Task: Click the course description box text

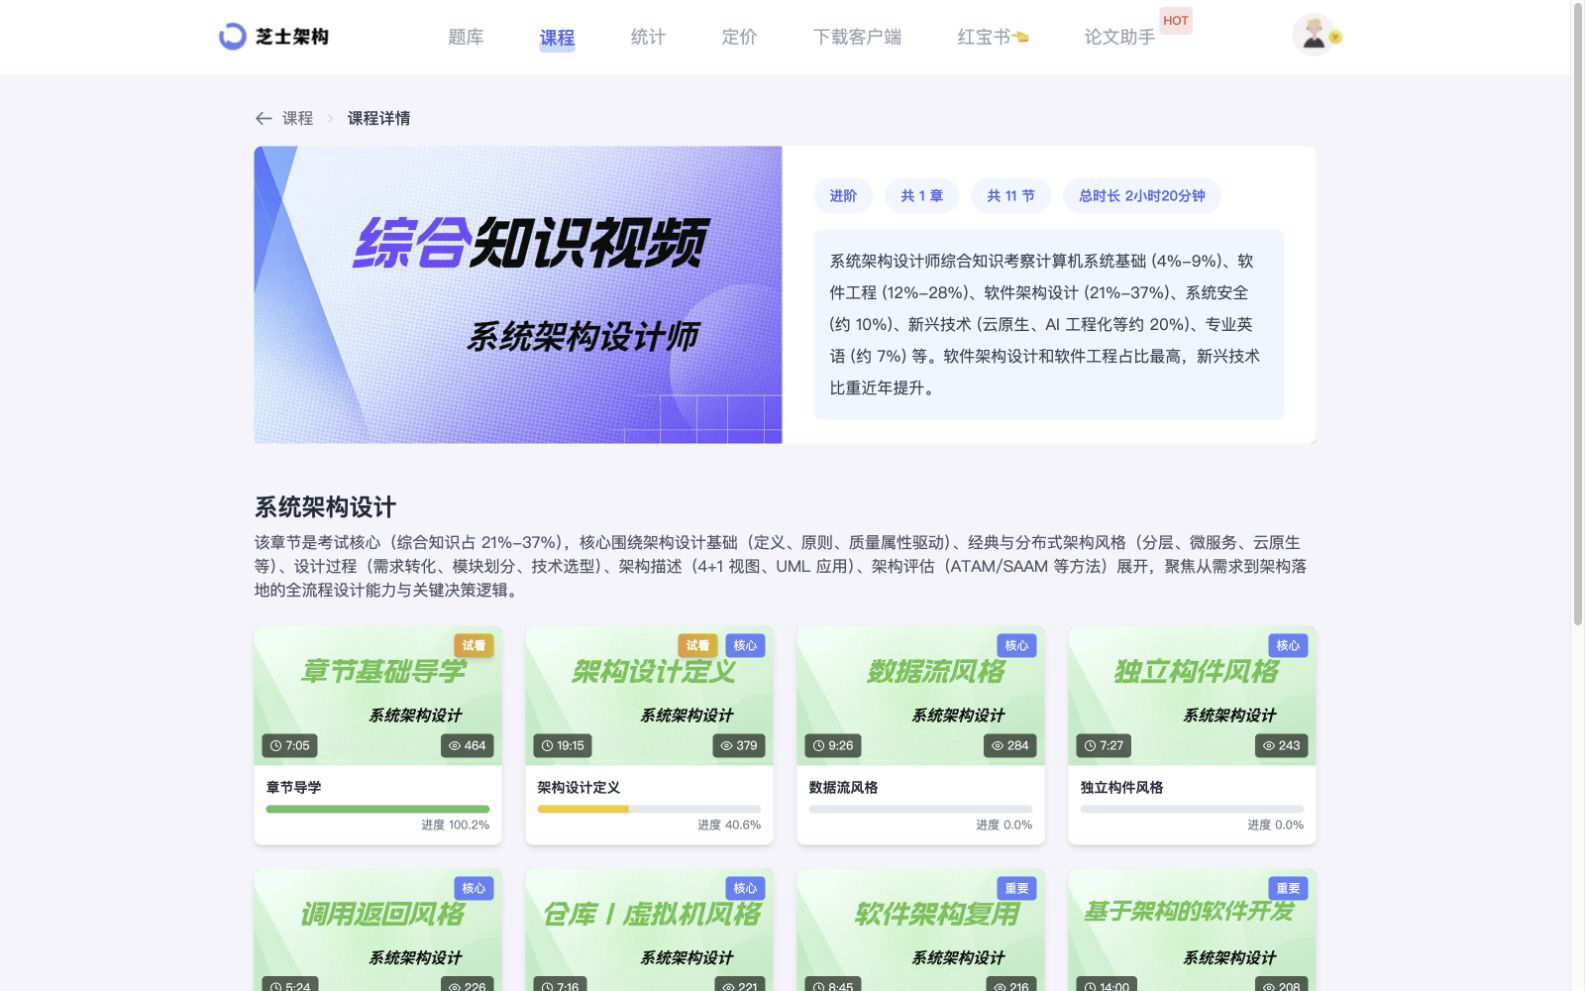Action: click(1048, 324)
